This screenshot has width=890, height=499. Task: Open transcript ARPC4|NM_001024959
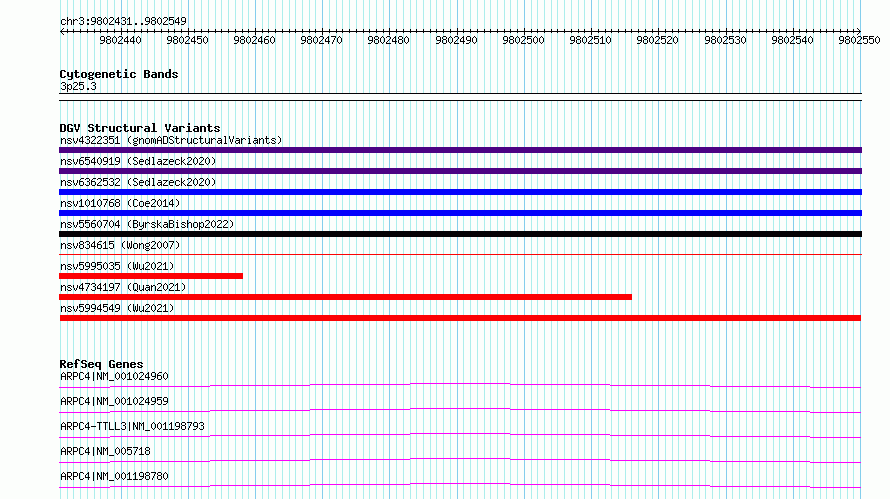(114, 401)
